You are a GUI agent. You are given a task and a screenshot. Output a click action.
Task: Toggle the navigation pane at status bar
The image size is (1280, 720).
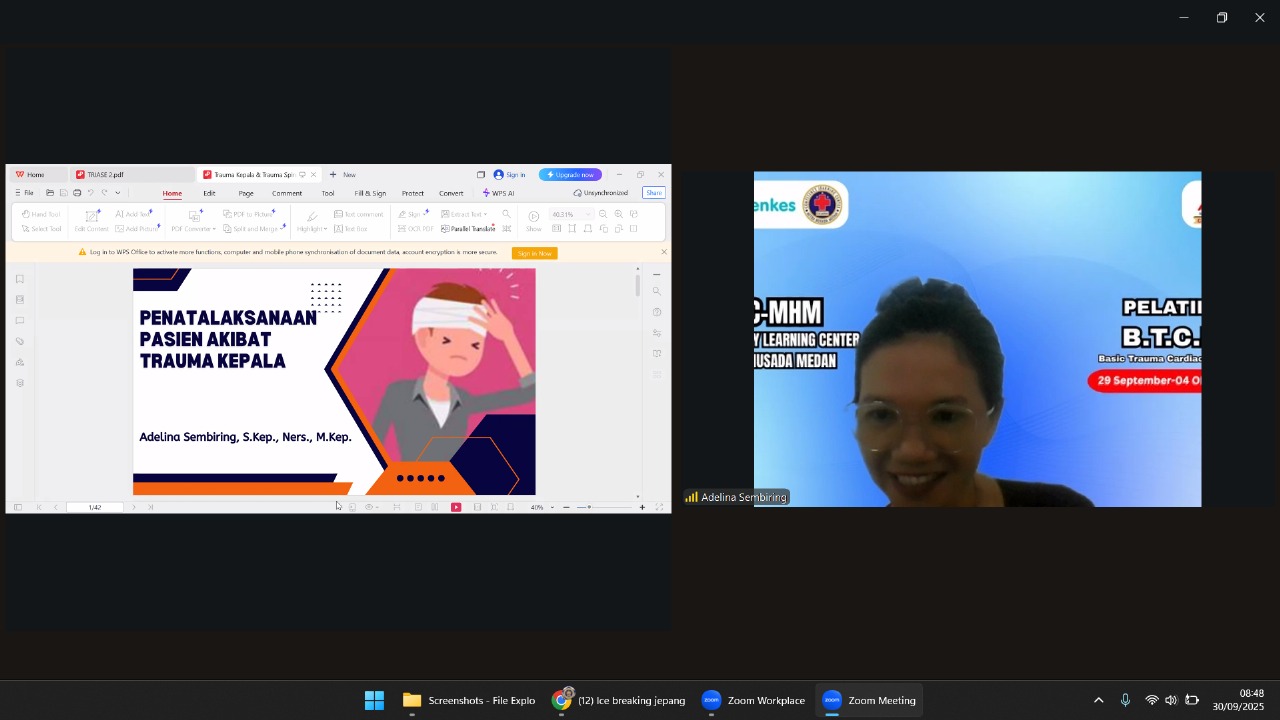[x=18, y=507]
